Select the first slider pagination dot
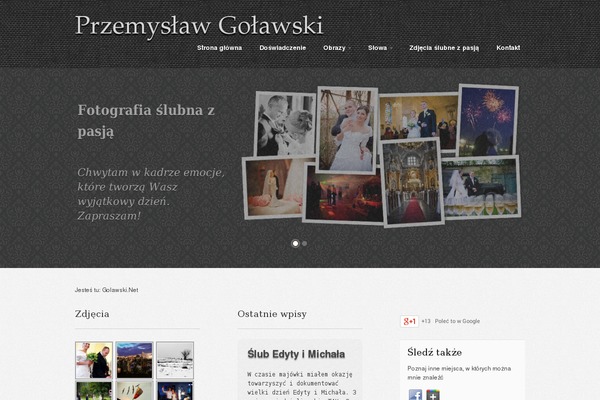The image size is (600, 400). pos(295,243)
